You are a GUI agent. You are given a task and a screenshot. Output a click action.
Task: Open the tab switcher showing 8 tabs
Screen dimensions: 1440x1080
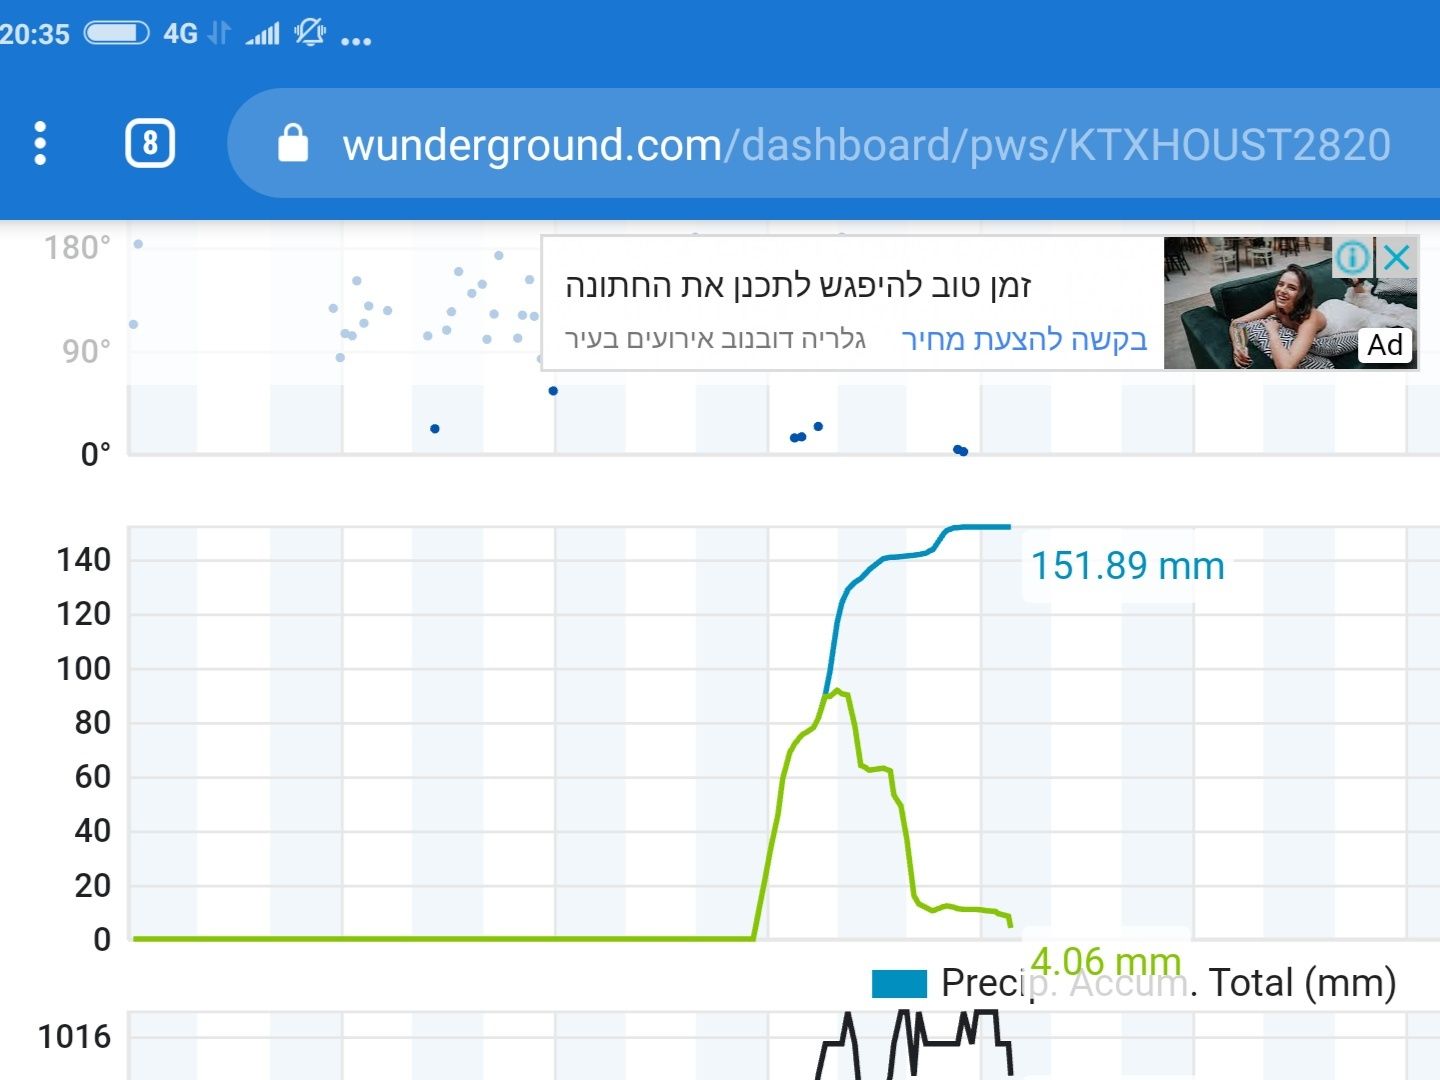coord(150,144)
